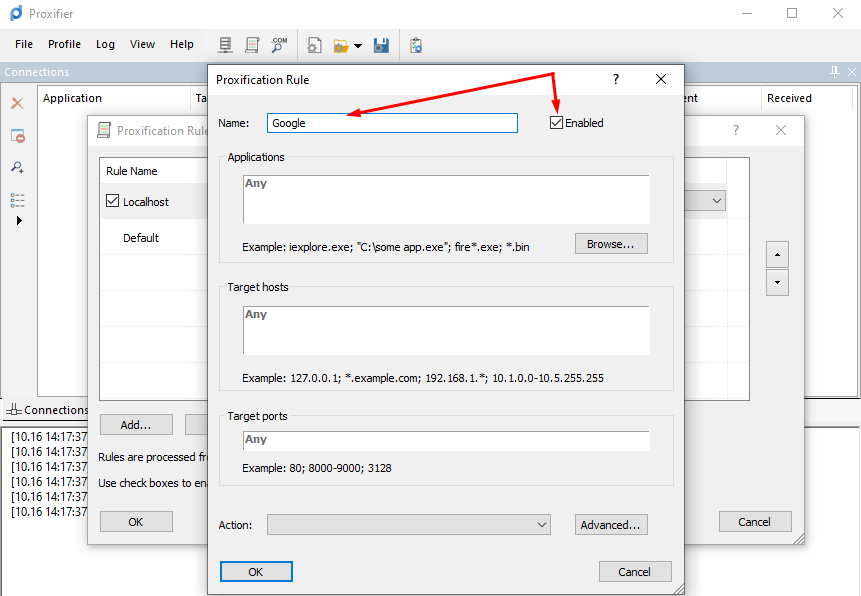Image resolution: width=861 pixels, height=596 pixels.
Task: Toggle the Enabled checkbox for the rule
Action: click(x=556, y=123)
